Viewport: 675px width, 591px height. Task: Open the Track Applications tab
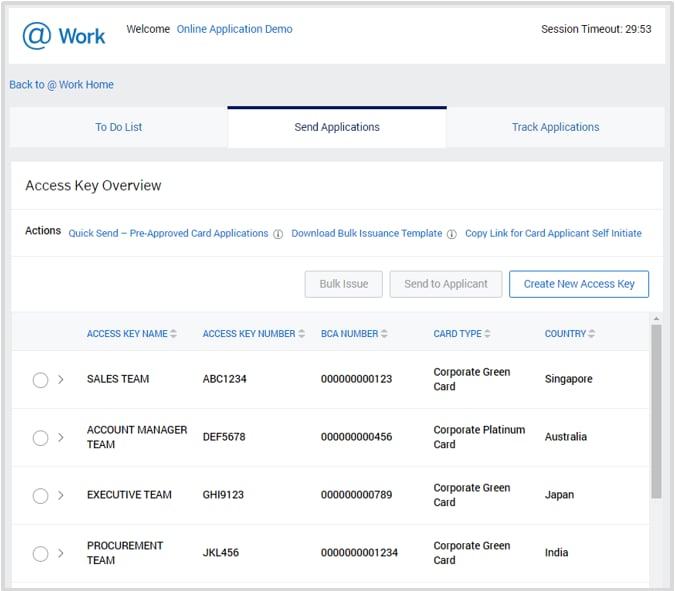pos(555,128)
